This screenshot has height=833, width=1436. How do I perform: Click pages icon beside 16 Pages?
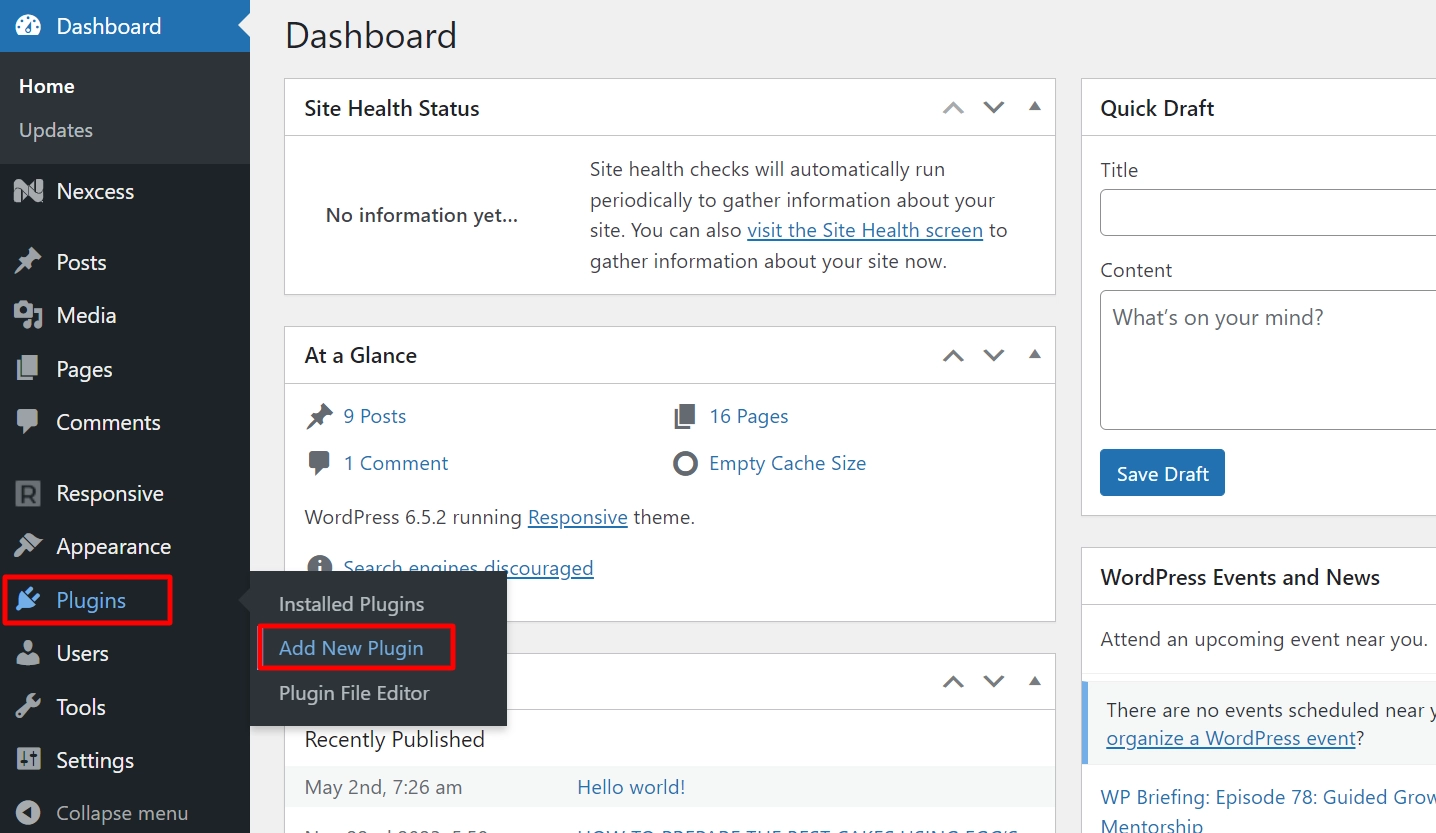point(685,416)
